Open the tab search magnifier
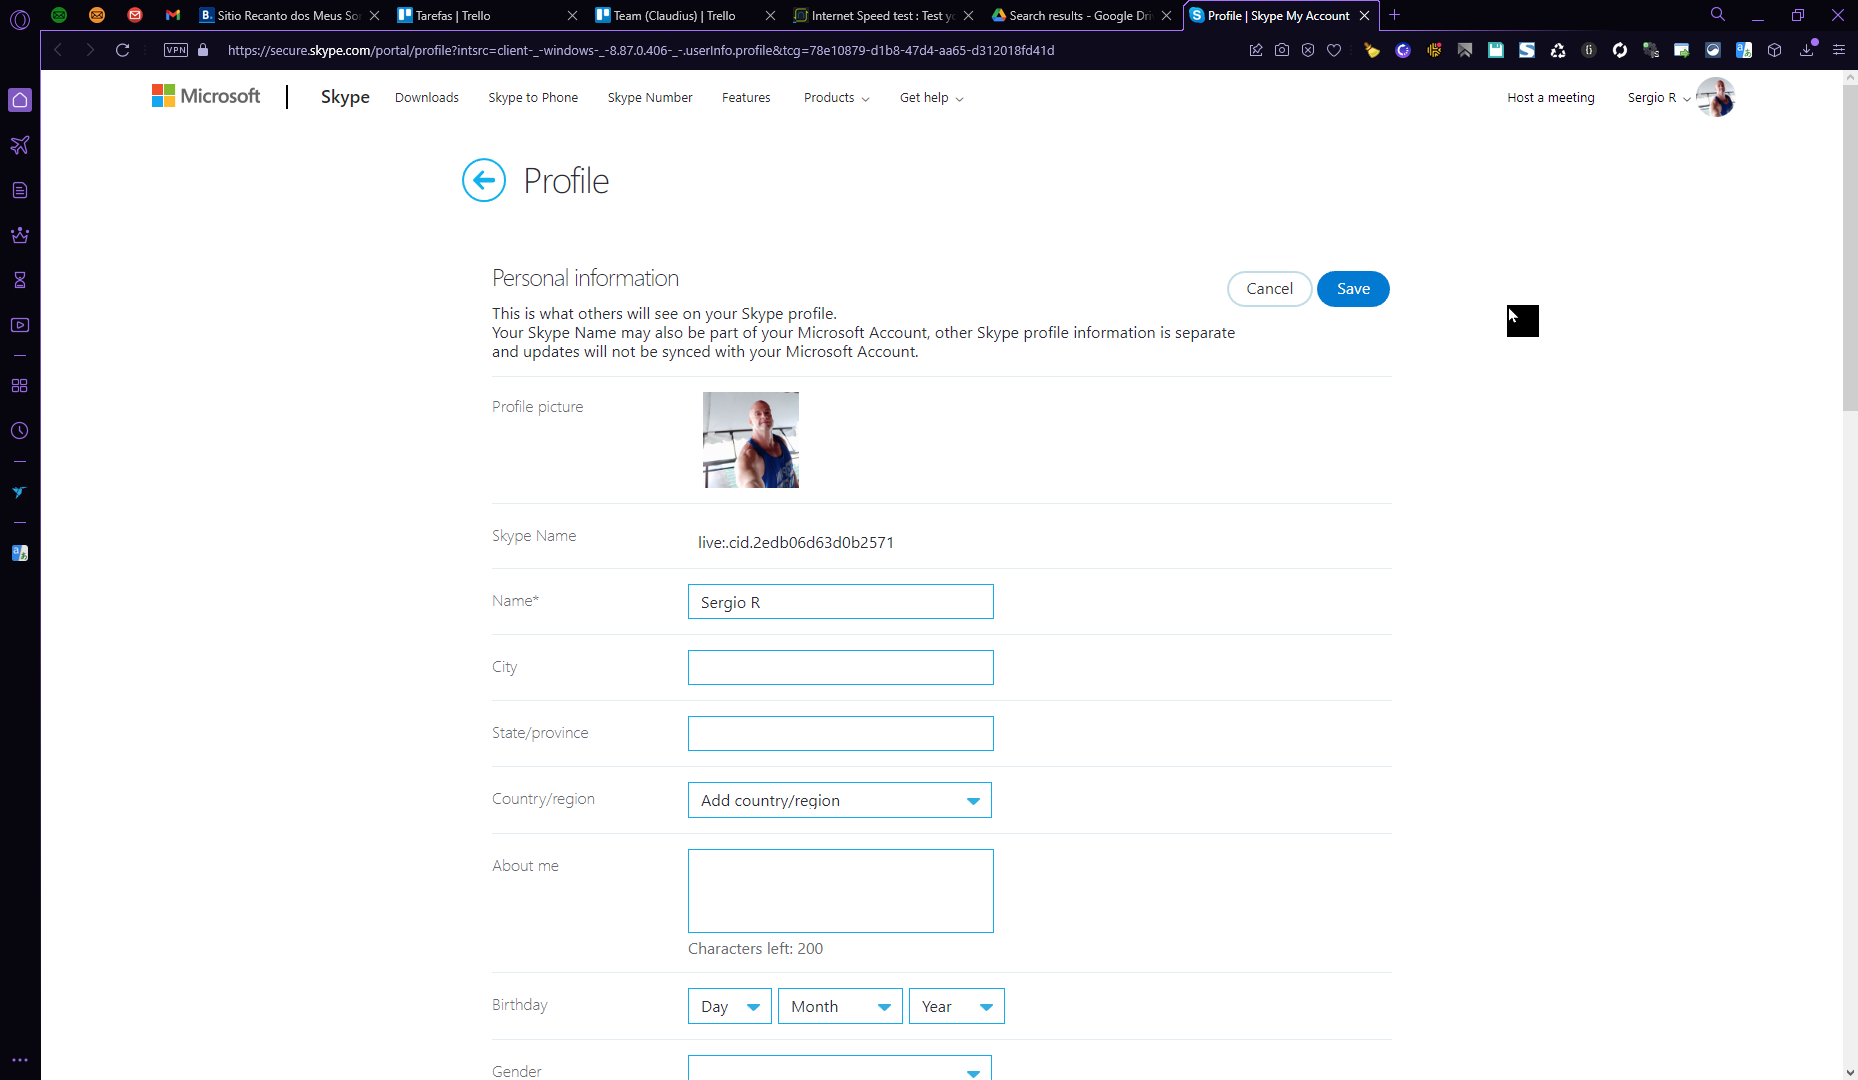This screenshot has width=1858, height=1080. click(1718, 15)
